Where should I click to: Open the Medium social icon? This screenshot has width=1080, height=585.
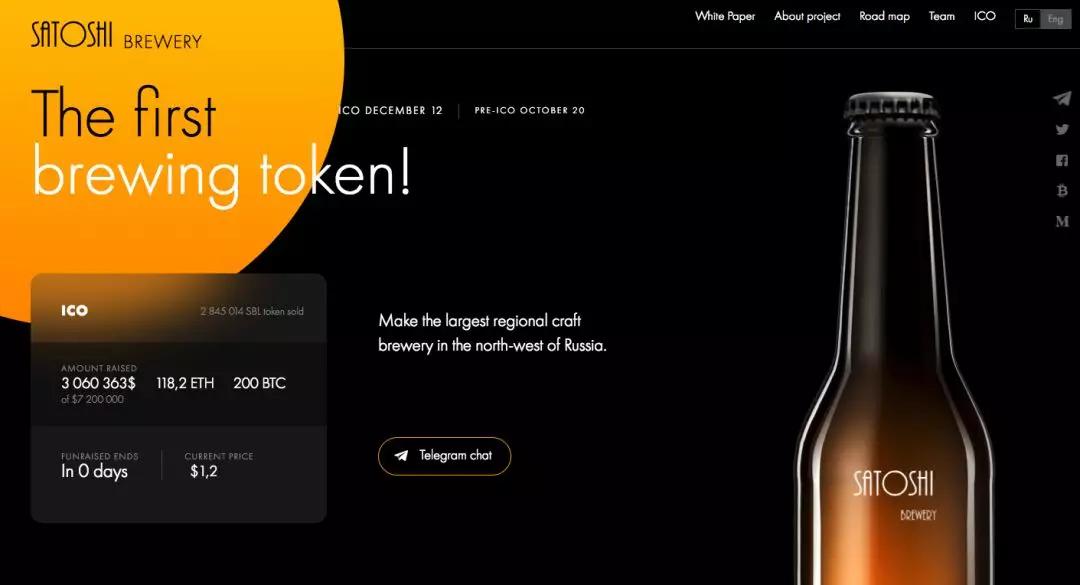point(1061,221)
